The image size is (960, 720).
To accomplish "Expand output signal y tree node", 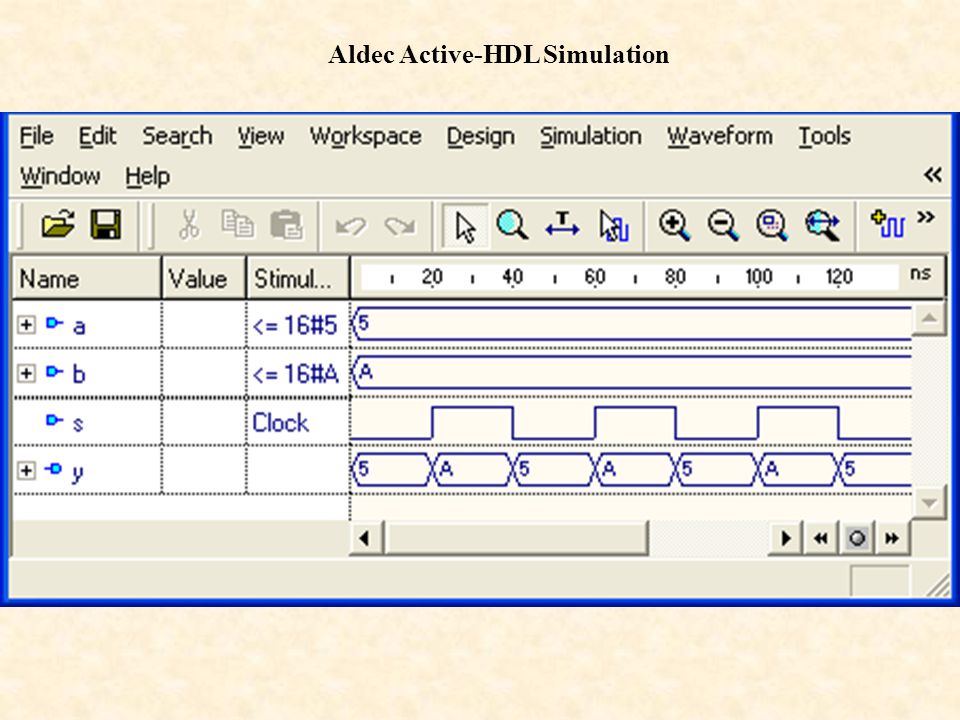I will [x=26, y=470].
